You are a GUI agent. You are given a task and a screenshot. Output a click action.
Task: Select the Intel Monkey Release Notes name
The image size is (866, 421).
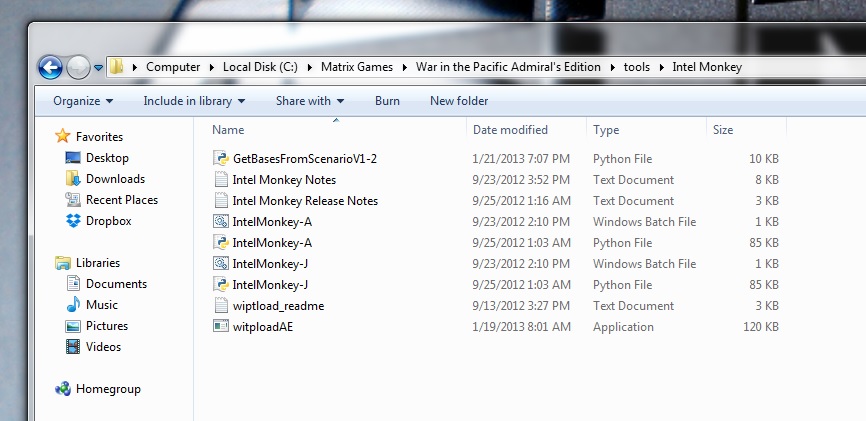coord(305,201)
